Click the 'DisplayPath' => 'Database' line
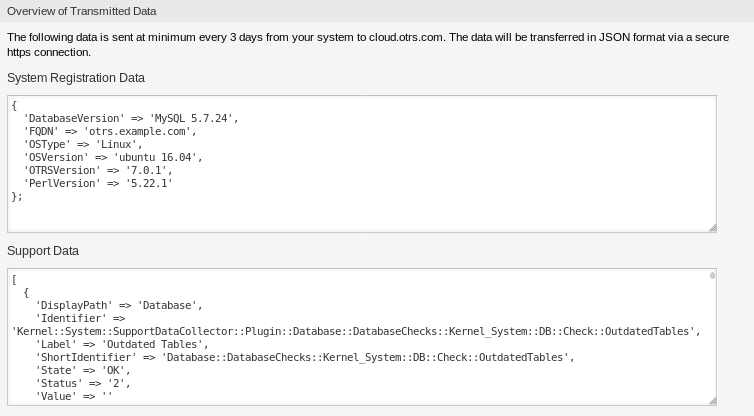754x416 pixels. click(x=119, y=305)
